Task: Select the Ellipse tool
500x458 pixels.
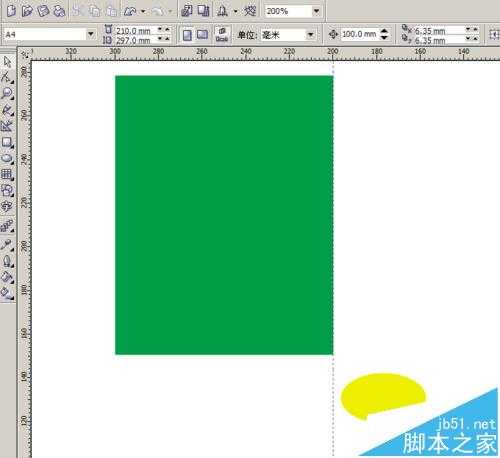Action: click(x=7, y=158)
